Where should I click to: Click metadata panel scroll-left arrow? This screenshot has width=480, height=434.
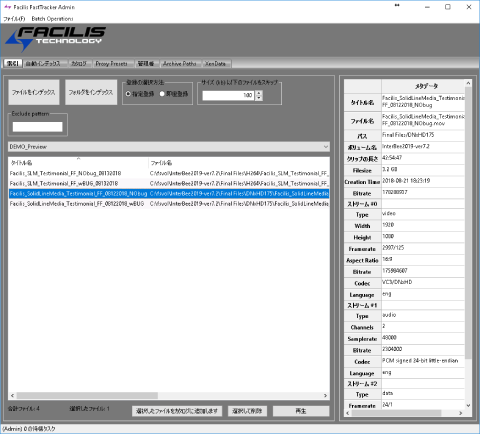348,413
